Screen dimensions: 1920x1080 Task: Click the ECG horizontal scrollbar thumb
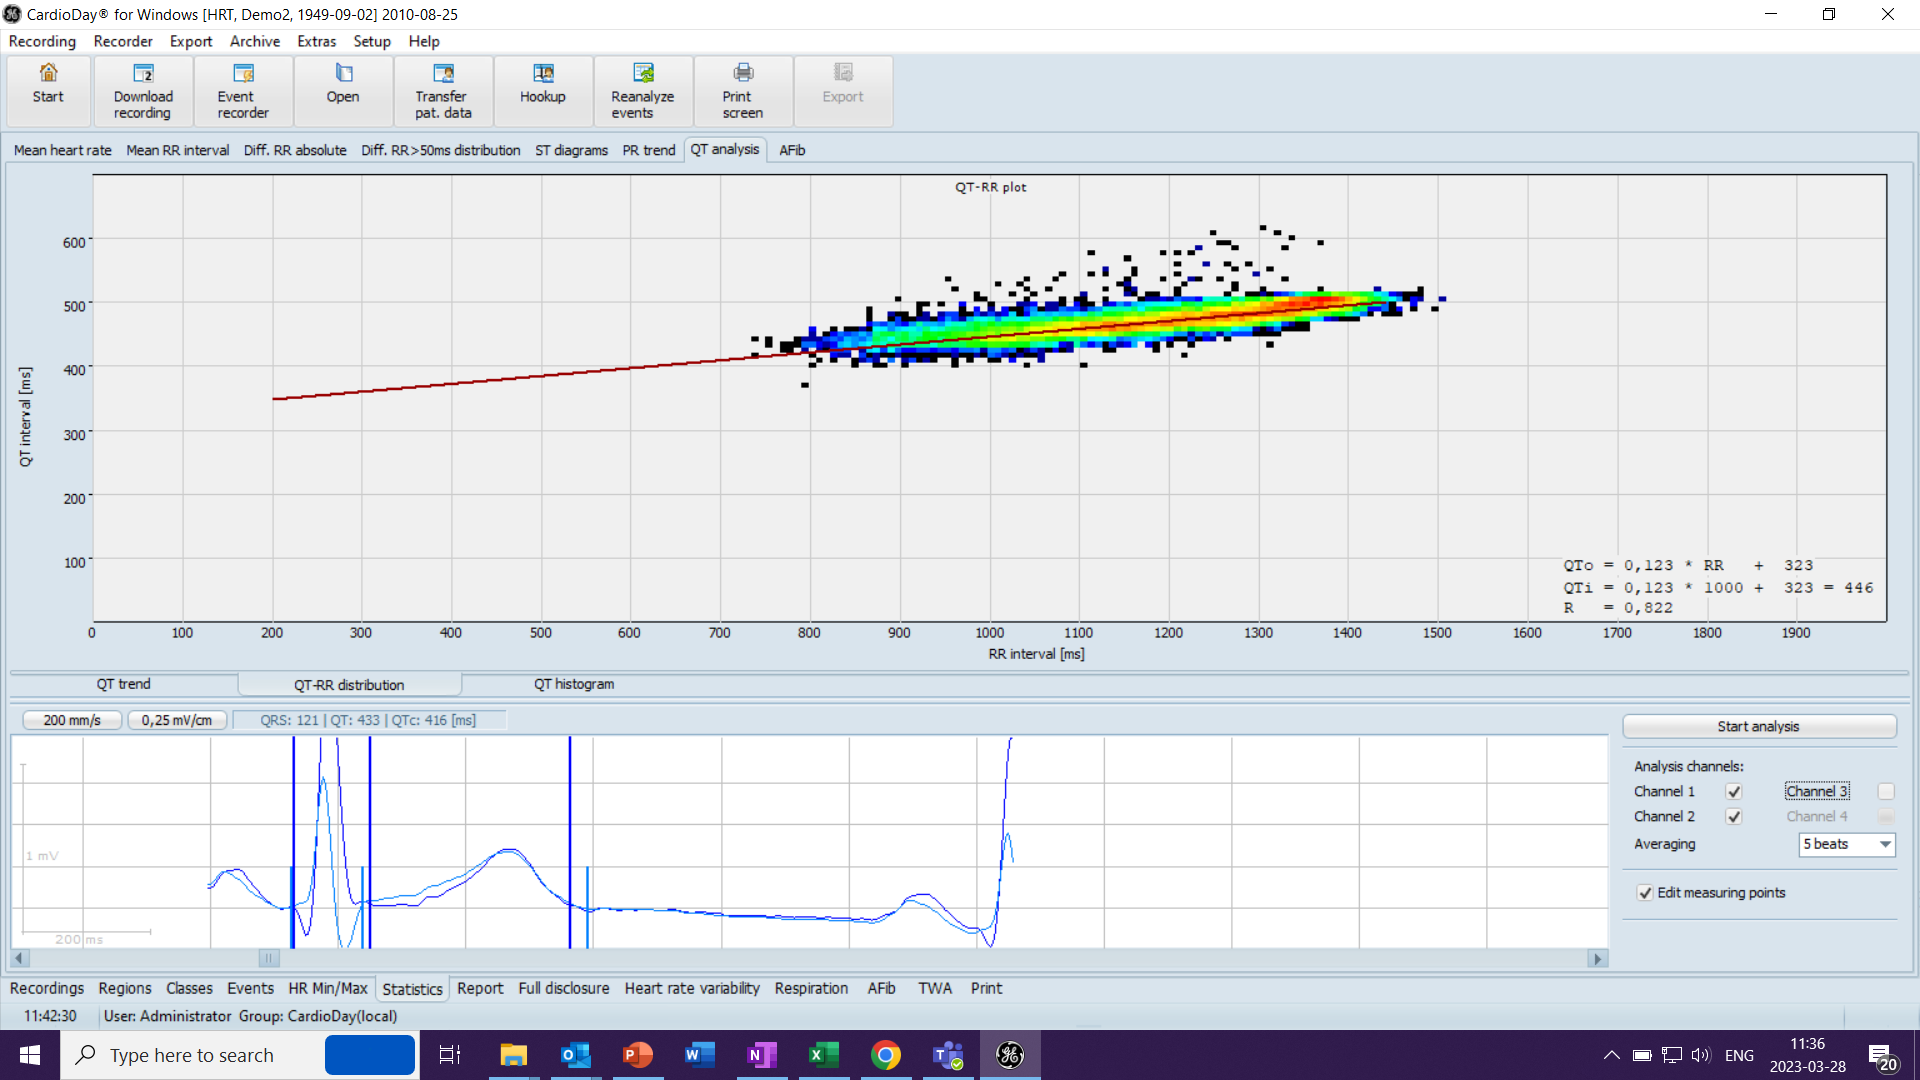pyautogui.click(x=269, y=959)
